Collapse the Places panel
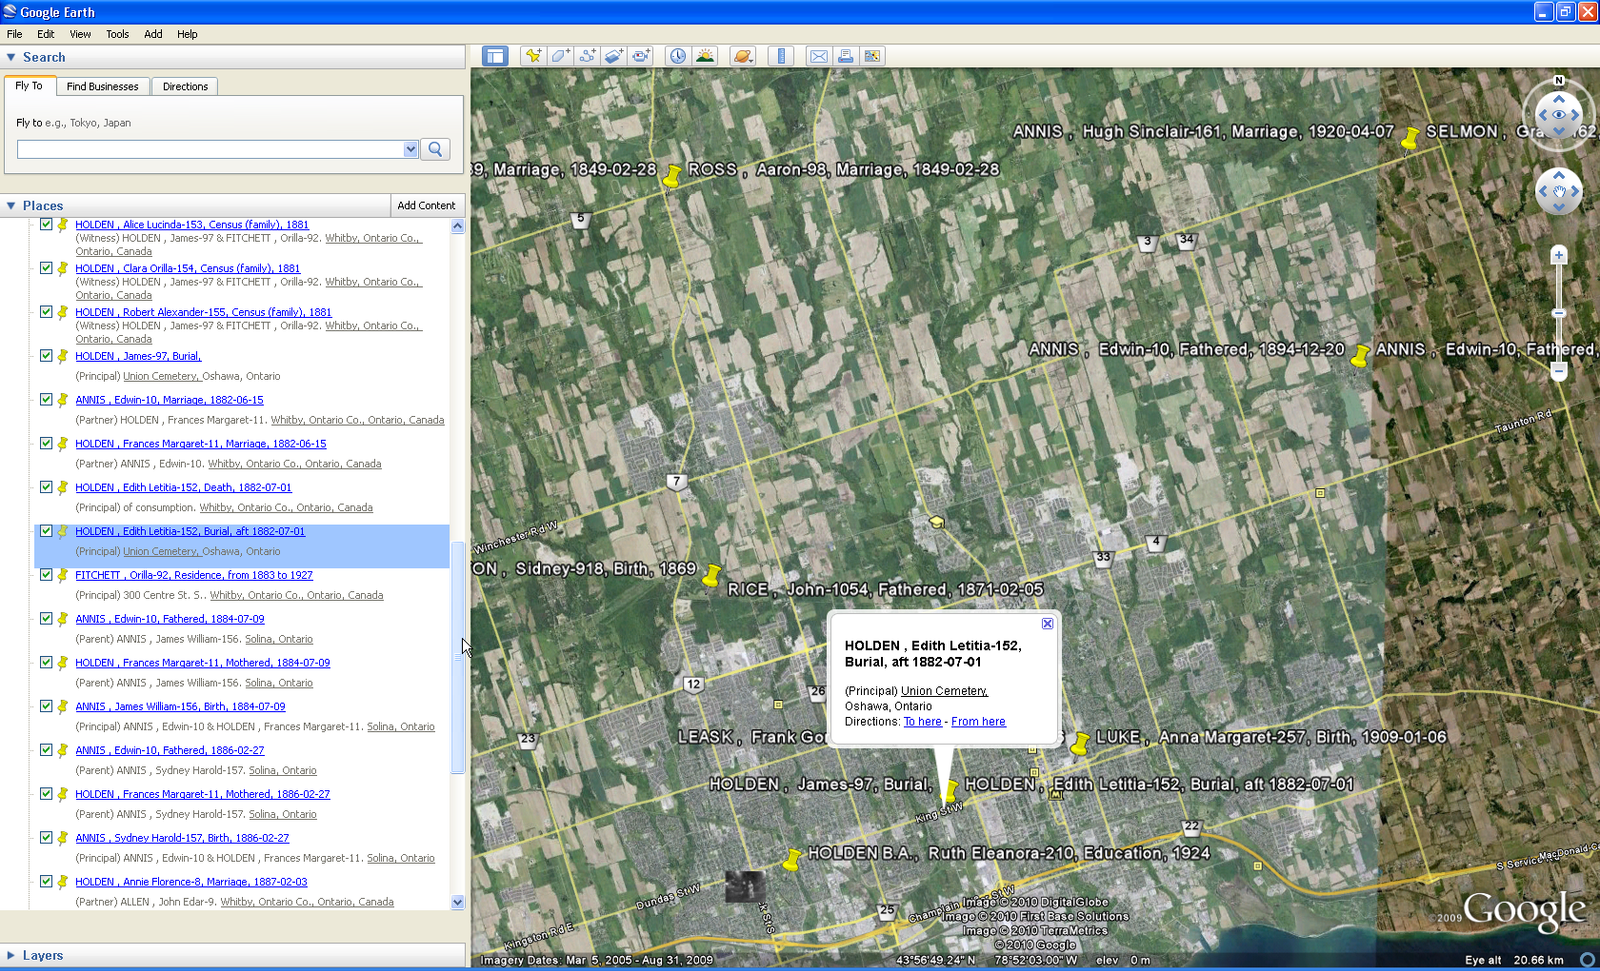The image size is (1600, 971). (11, 205)
